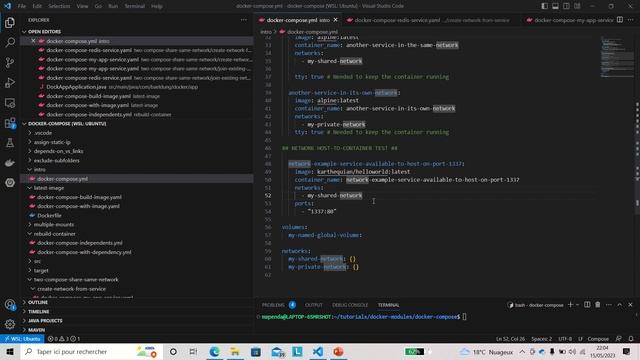The height and width of the screenshot is (360, 640).
Task: Click the Windows taskbar search box
Action: (x=91, y=351)
